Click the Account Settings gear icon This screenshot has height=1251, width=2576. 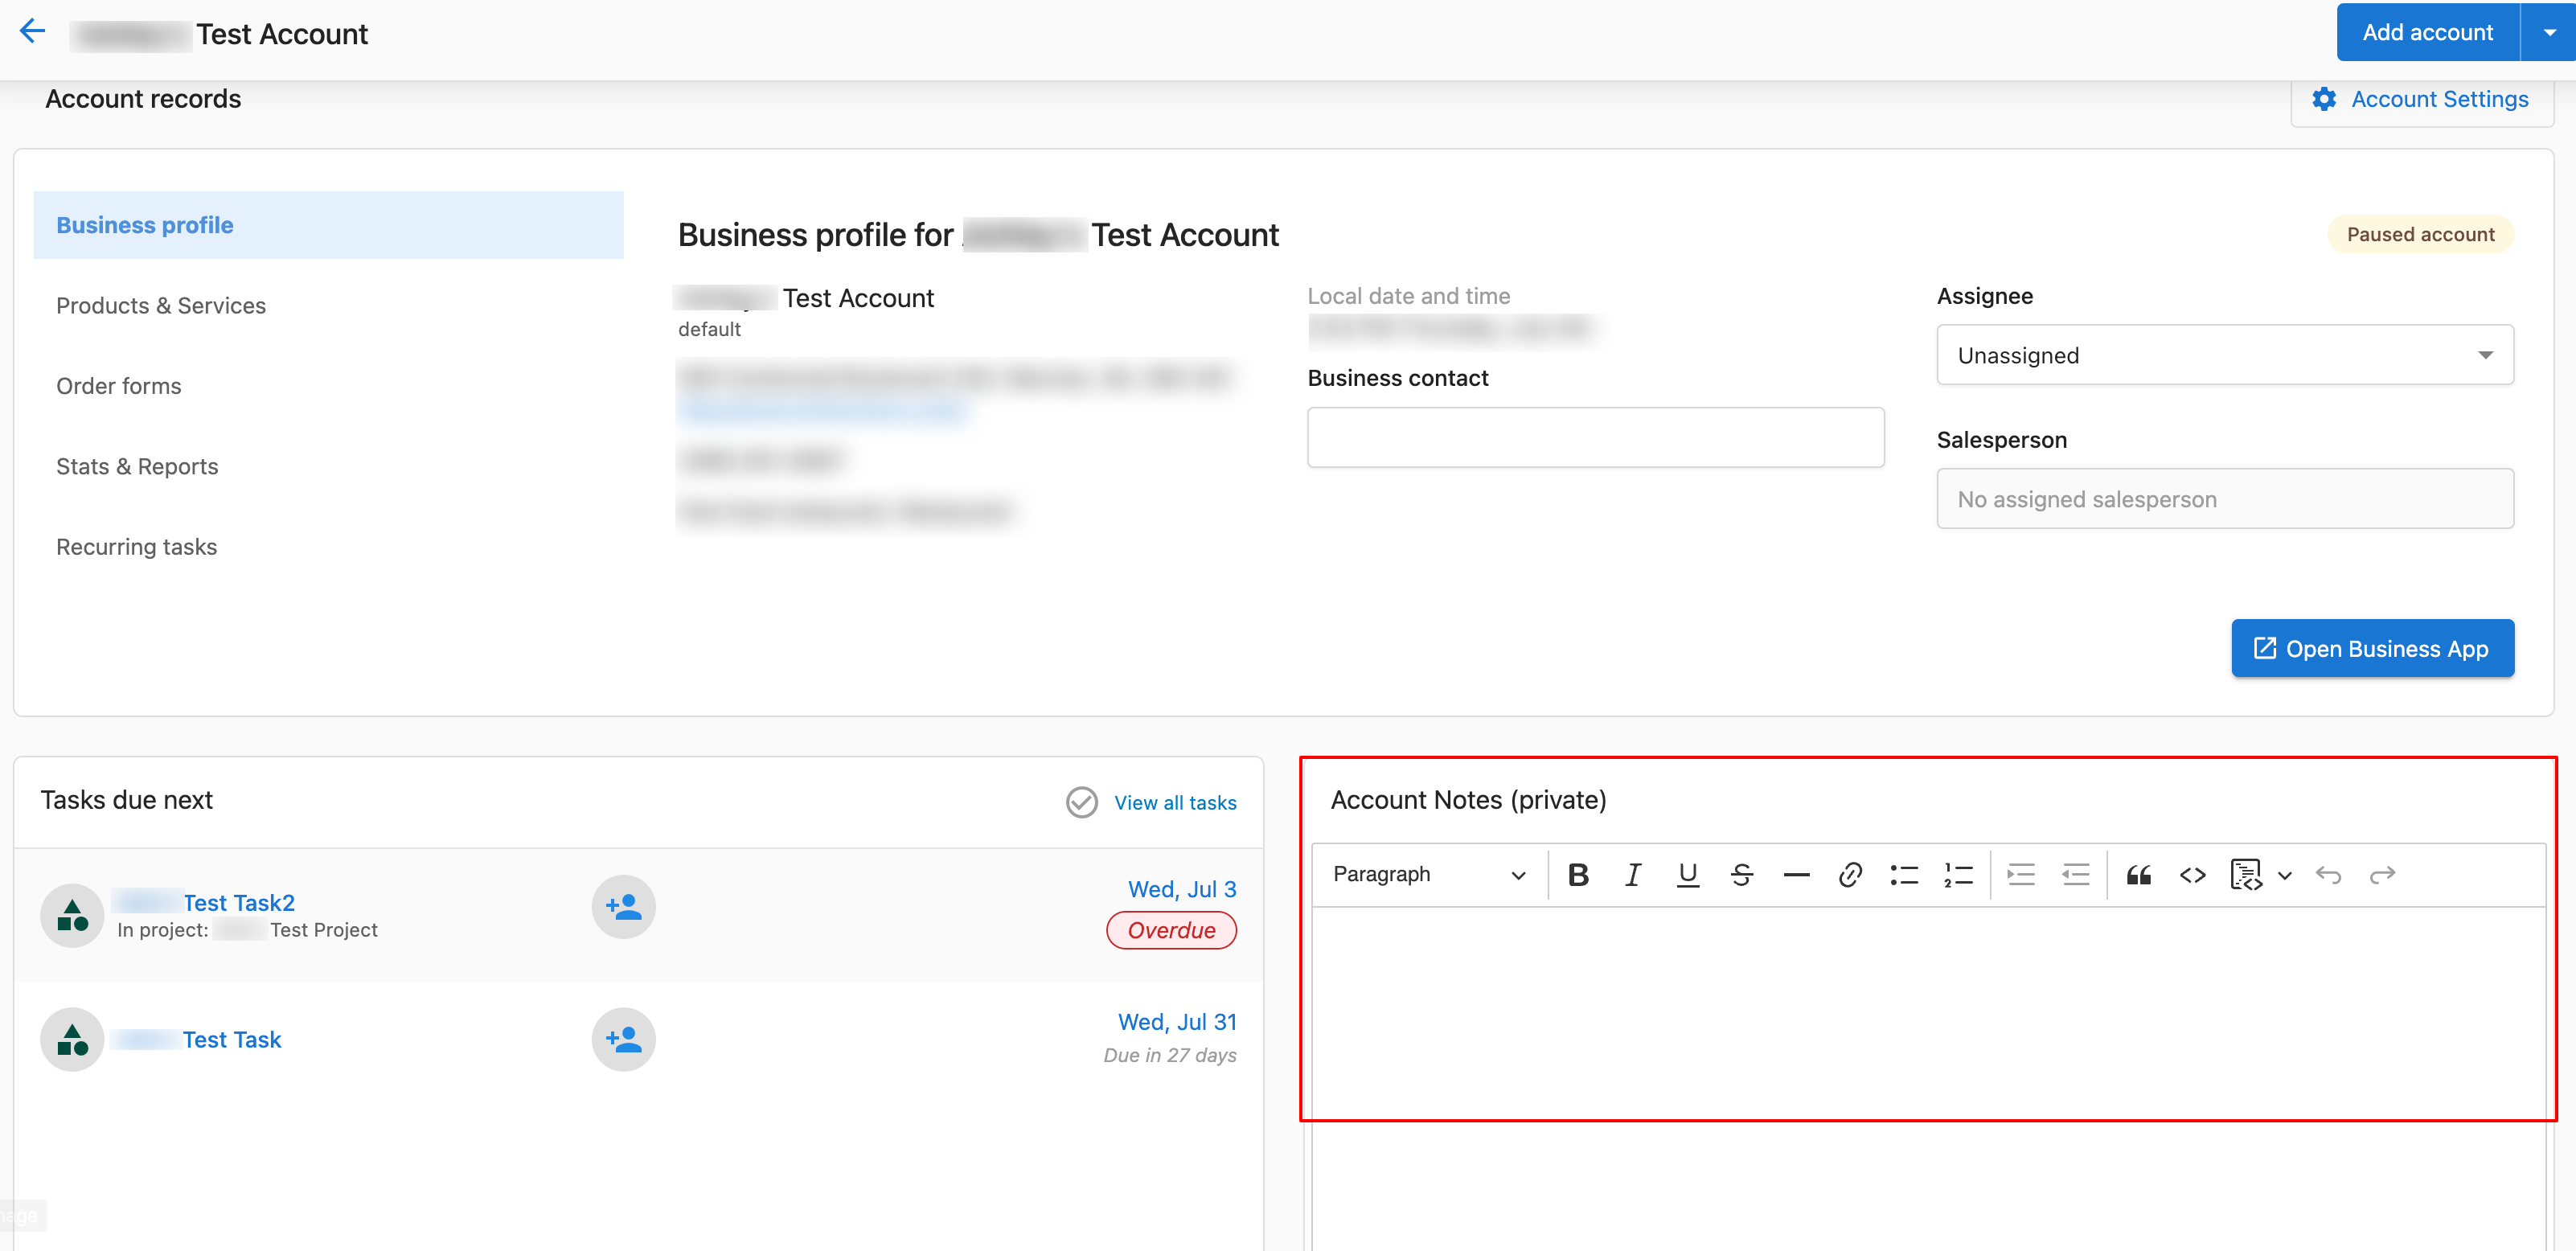pyautogui.click(x=2324, y=99)
